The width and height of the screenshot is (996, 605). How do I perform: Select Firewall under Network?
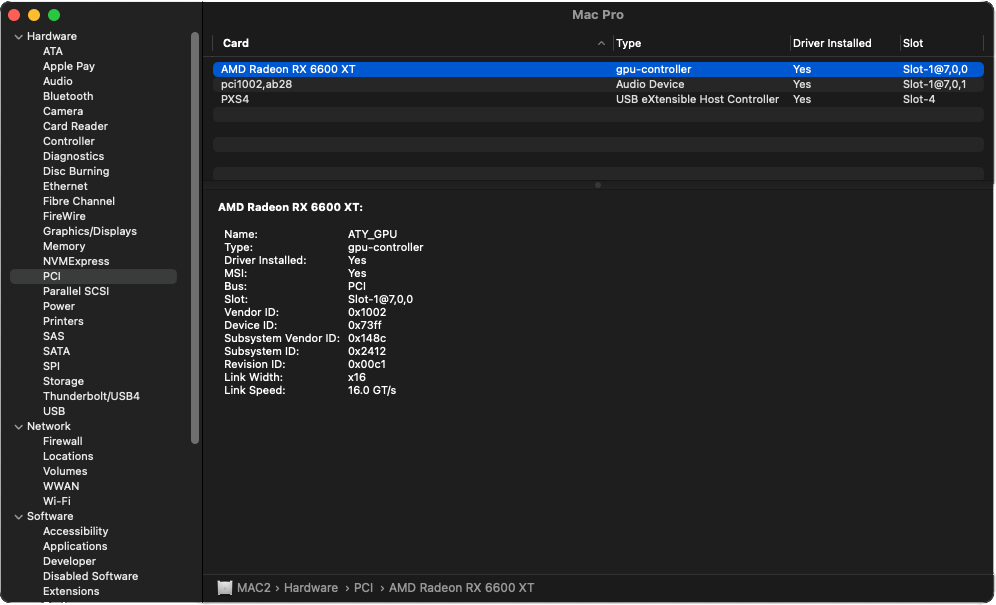coord(63,442)
